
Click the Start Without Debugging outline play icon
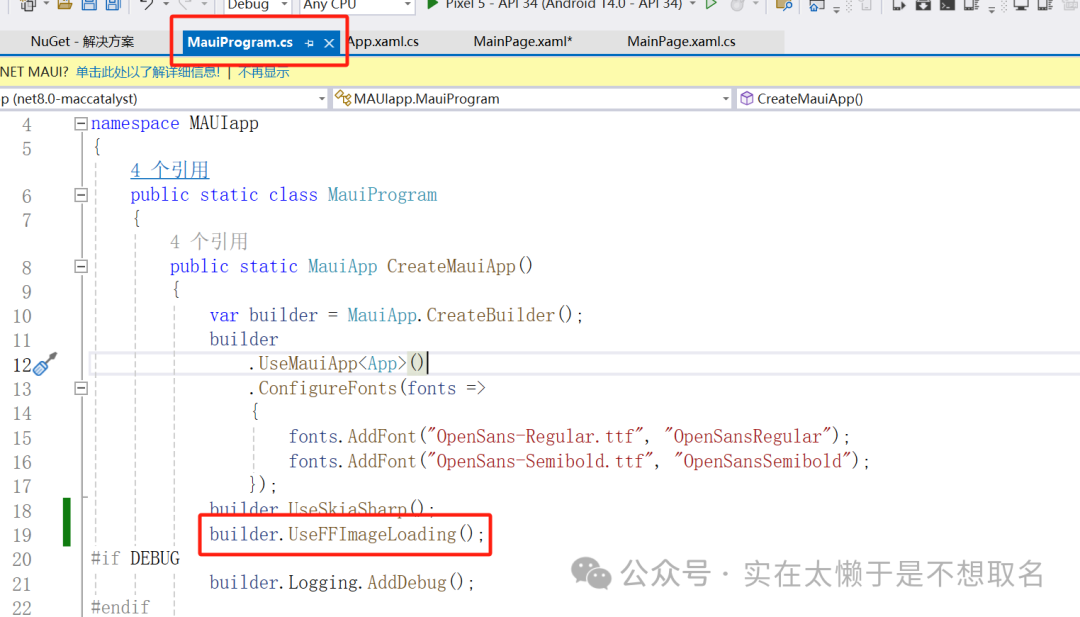click(x=711, y=5)
